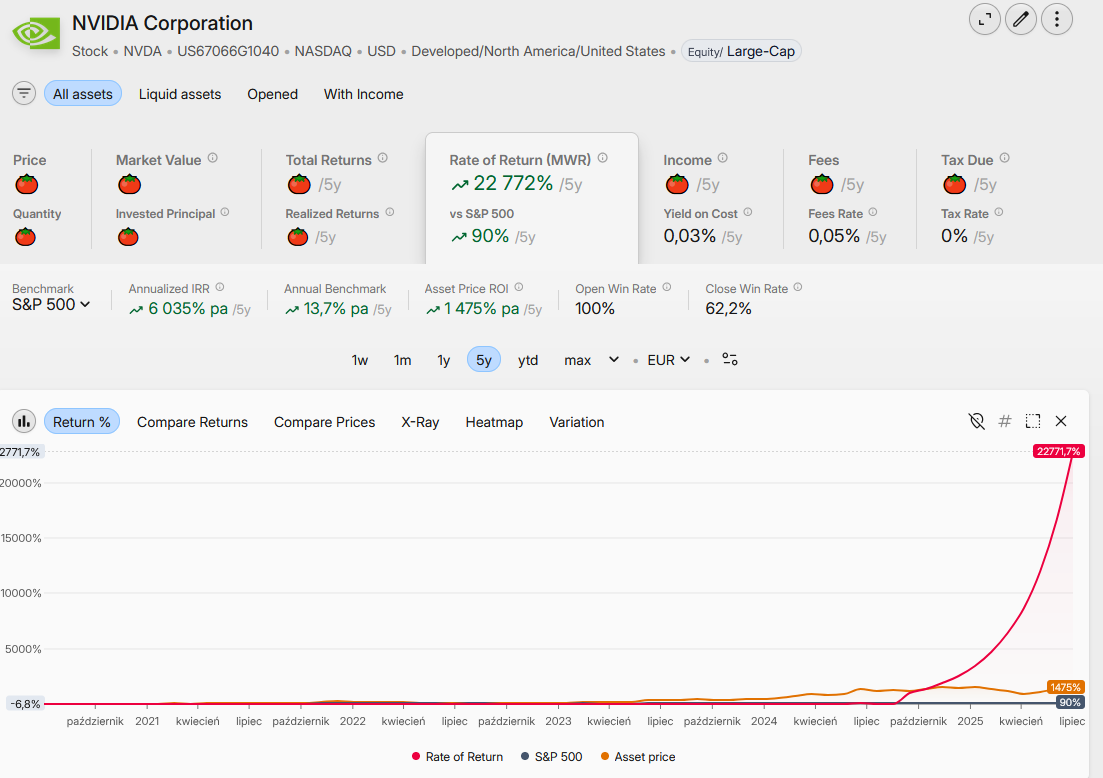Open the edit pencil button
Image resolution: width=1103 pixels, height=778 pixels.
1021,19
